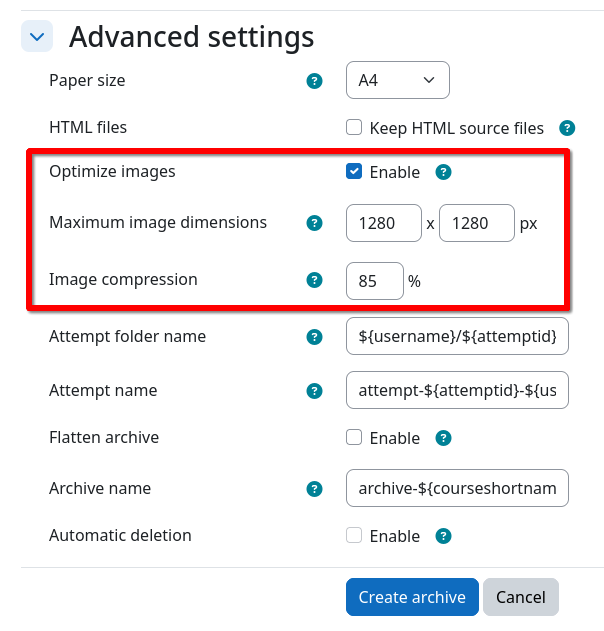Click the Optimize images label
This screenshot has height=631, width=604.
(112, 171)
